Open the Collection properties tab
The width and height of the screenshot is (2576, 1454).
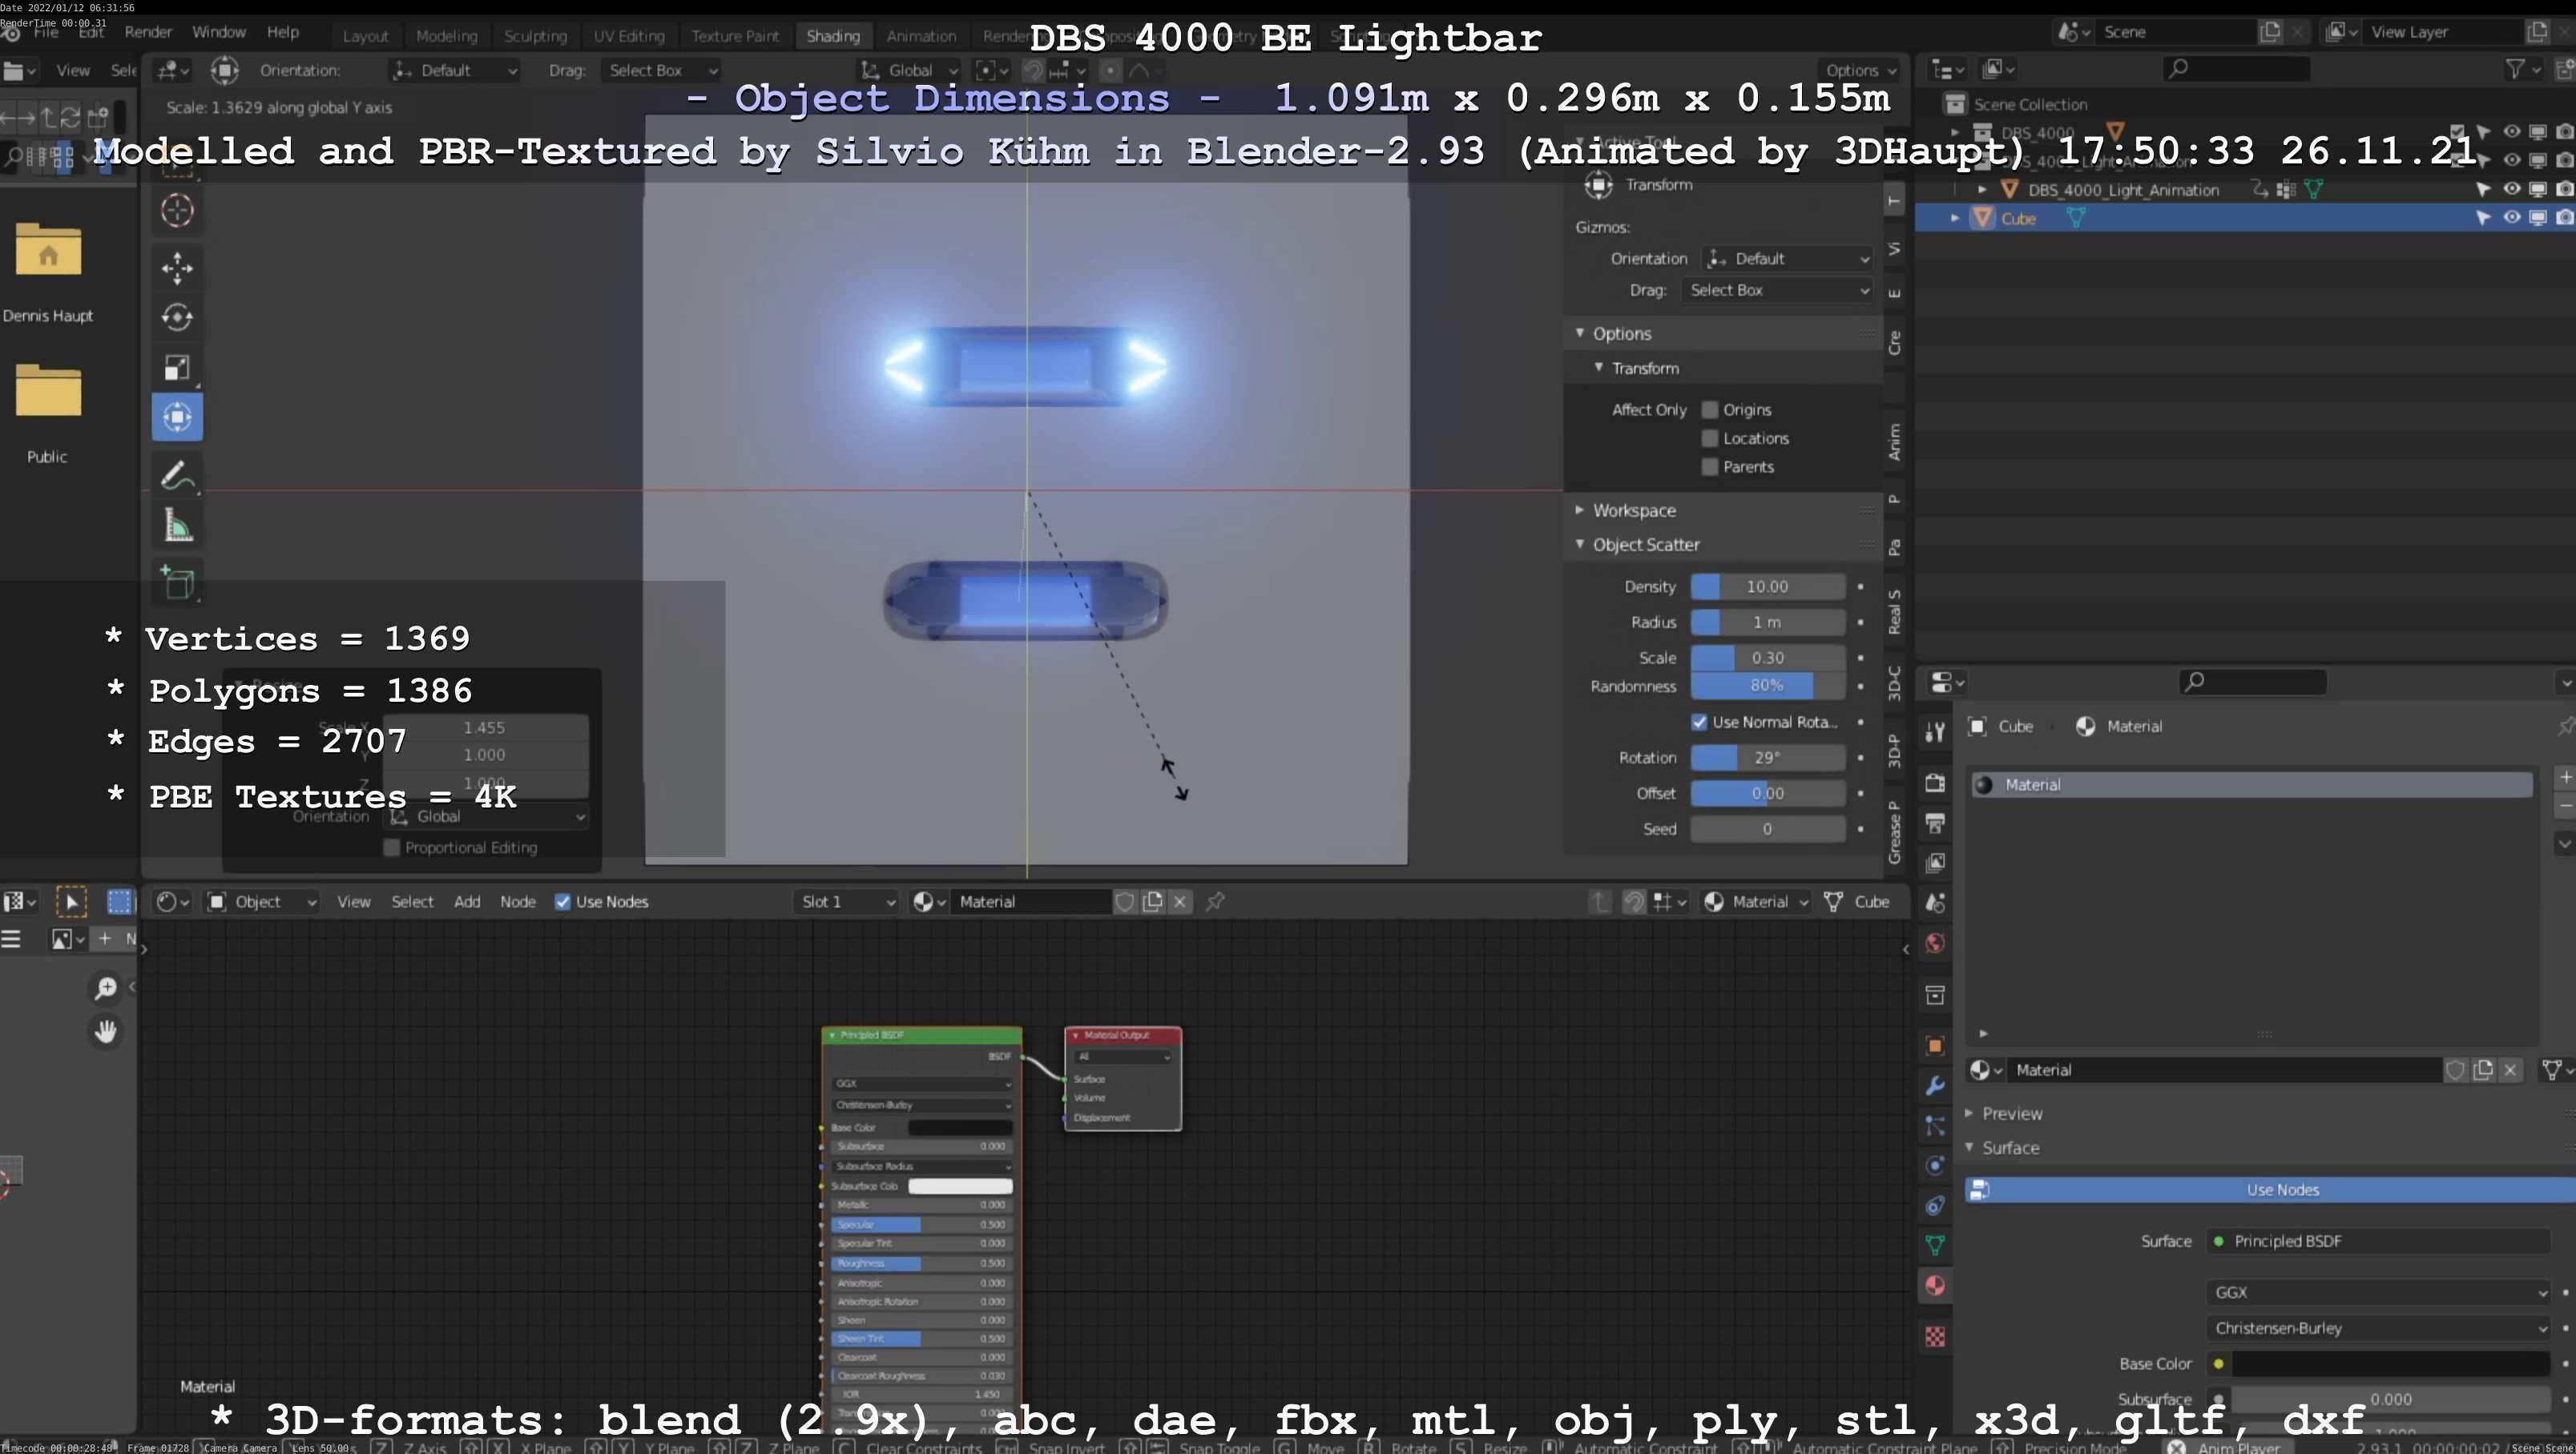coord(1935,994)
